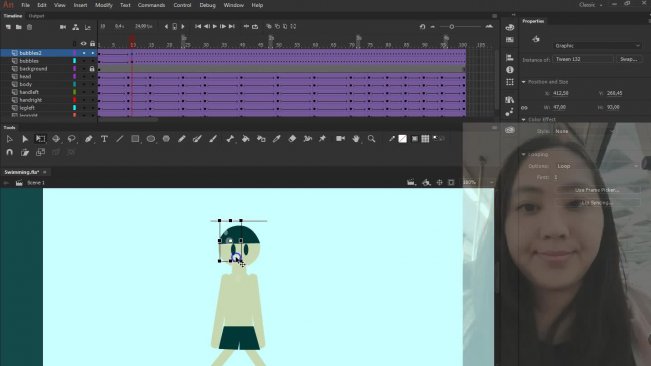Click Use Frame Picker... button
The image size is (651, 366).
597,190
